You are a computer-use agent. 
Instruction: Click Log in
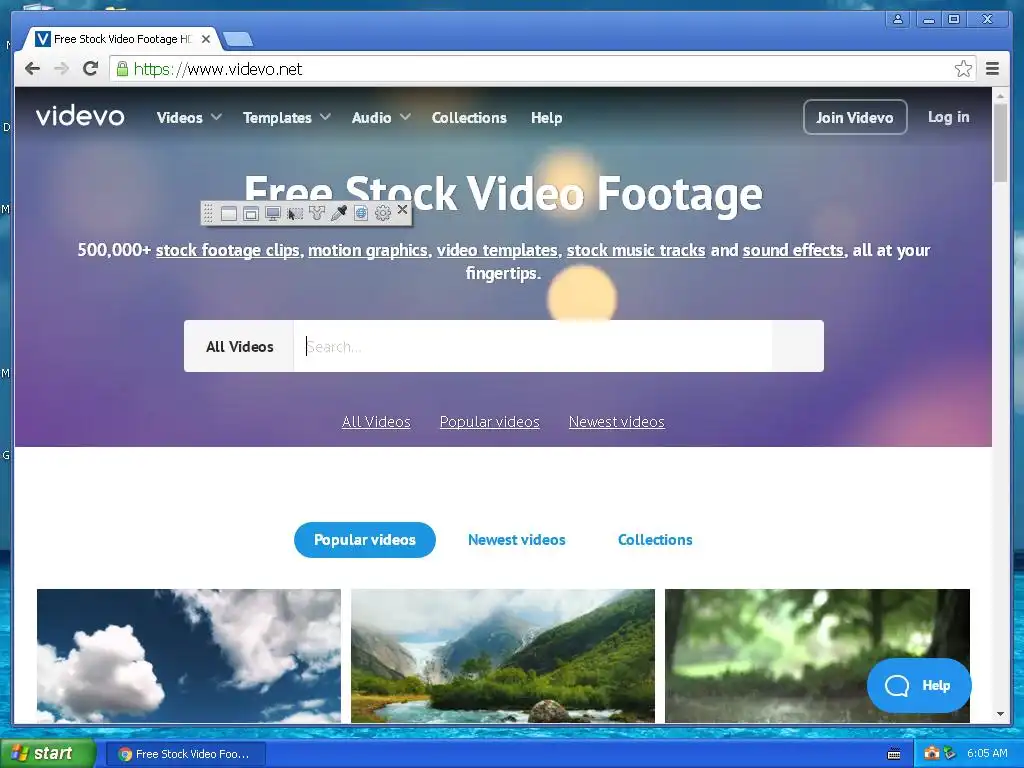[x=948, y=117]
